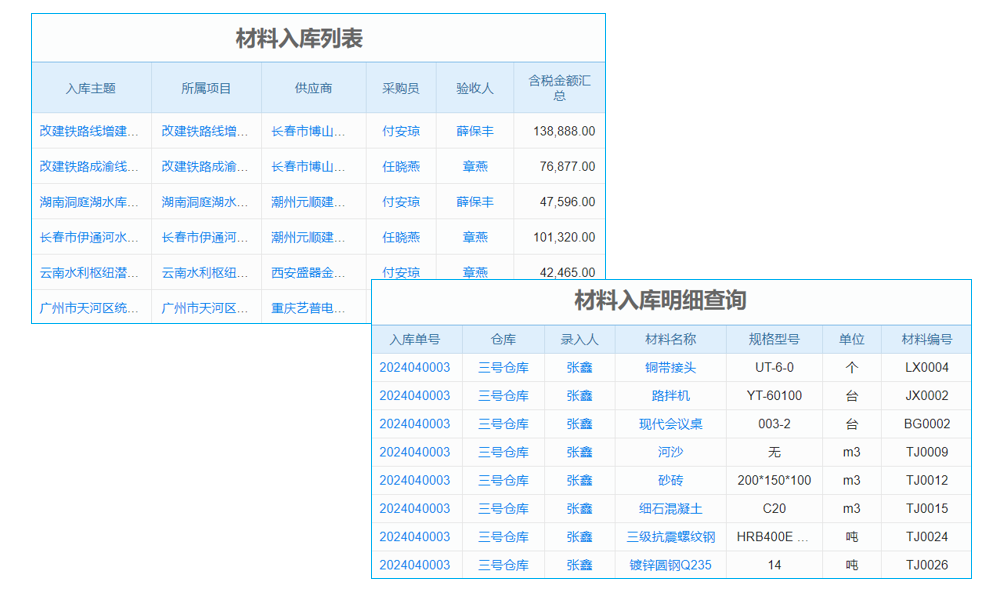The height and width of the screenshot is (600, 1000).
Task: Open the 改建铁路线增建 entry link
Action: 92,131
